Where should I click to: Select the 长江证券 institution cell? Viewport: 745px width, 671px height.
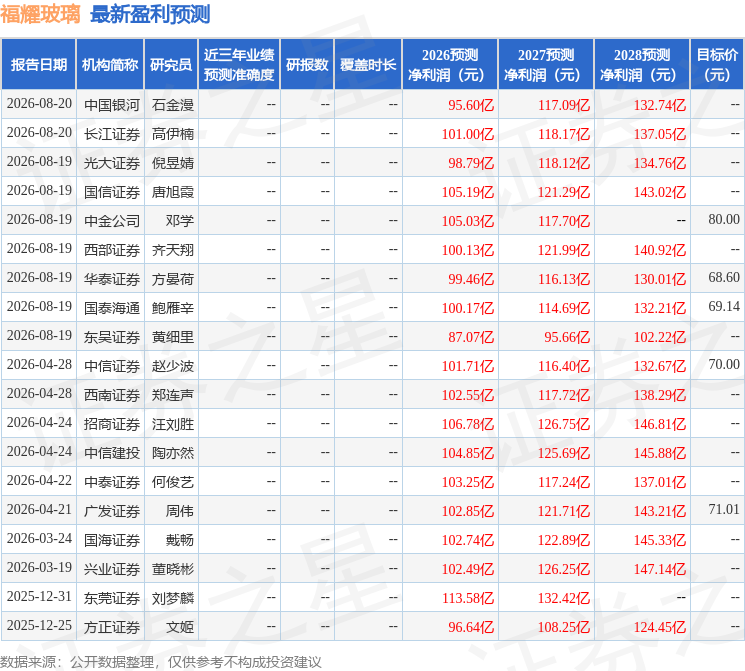click(112, 134)
